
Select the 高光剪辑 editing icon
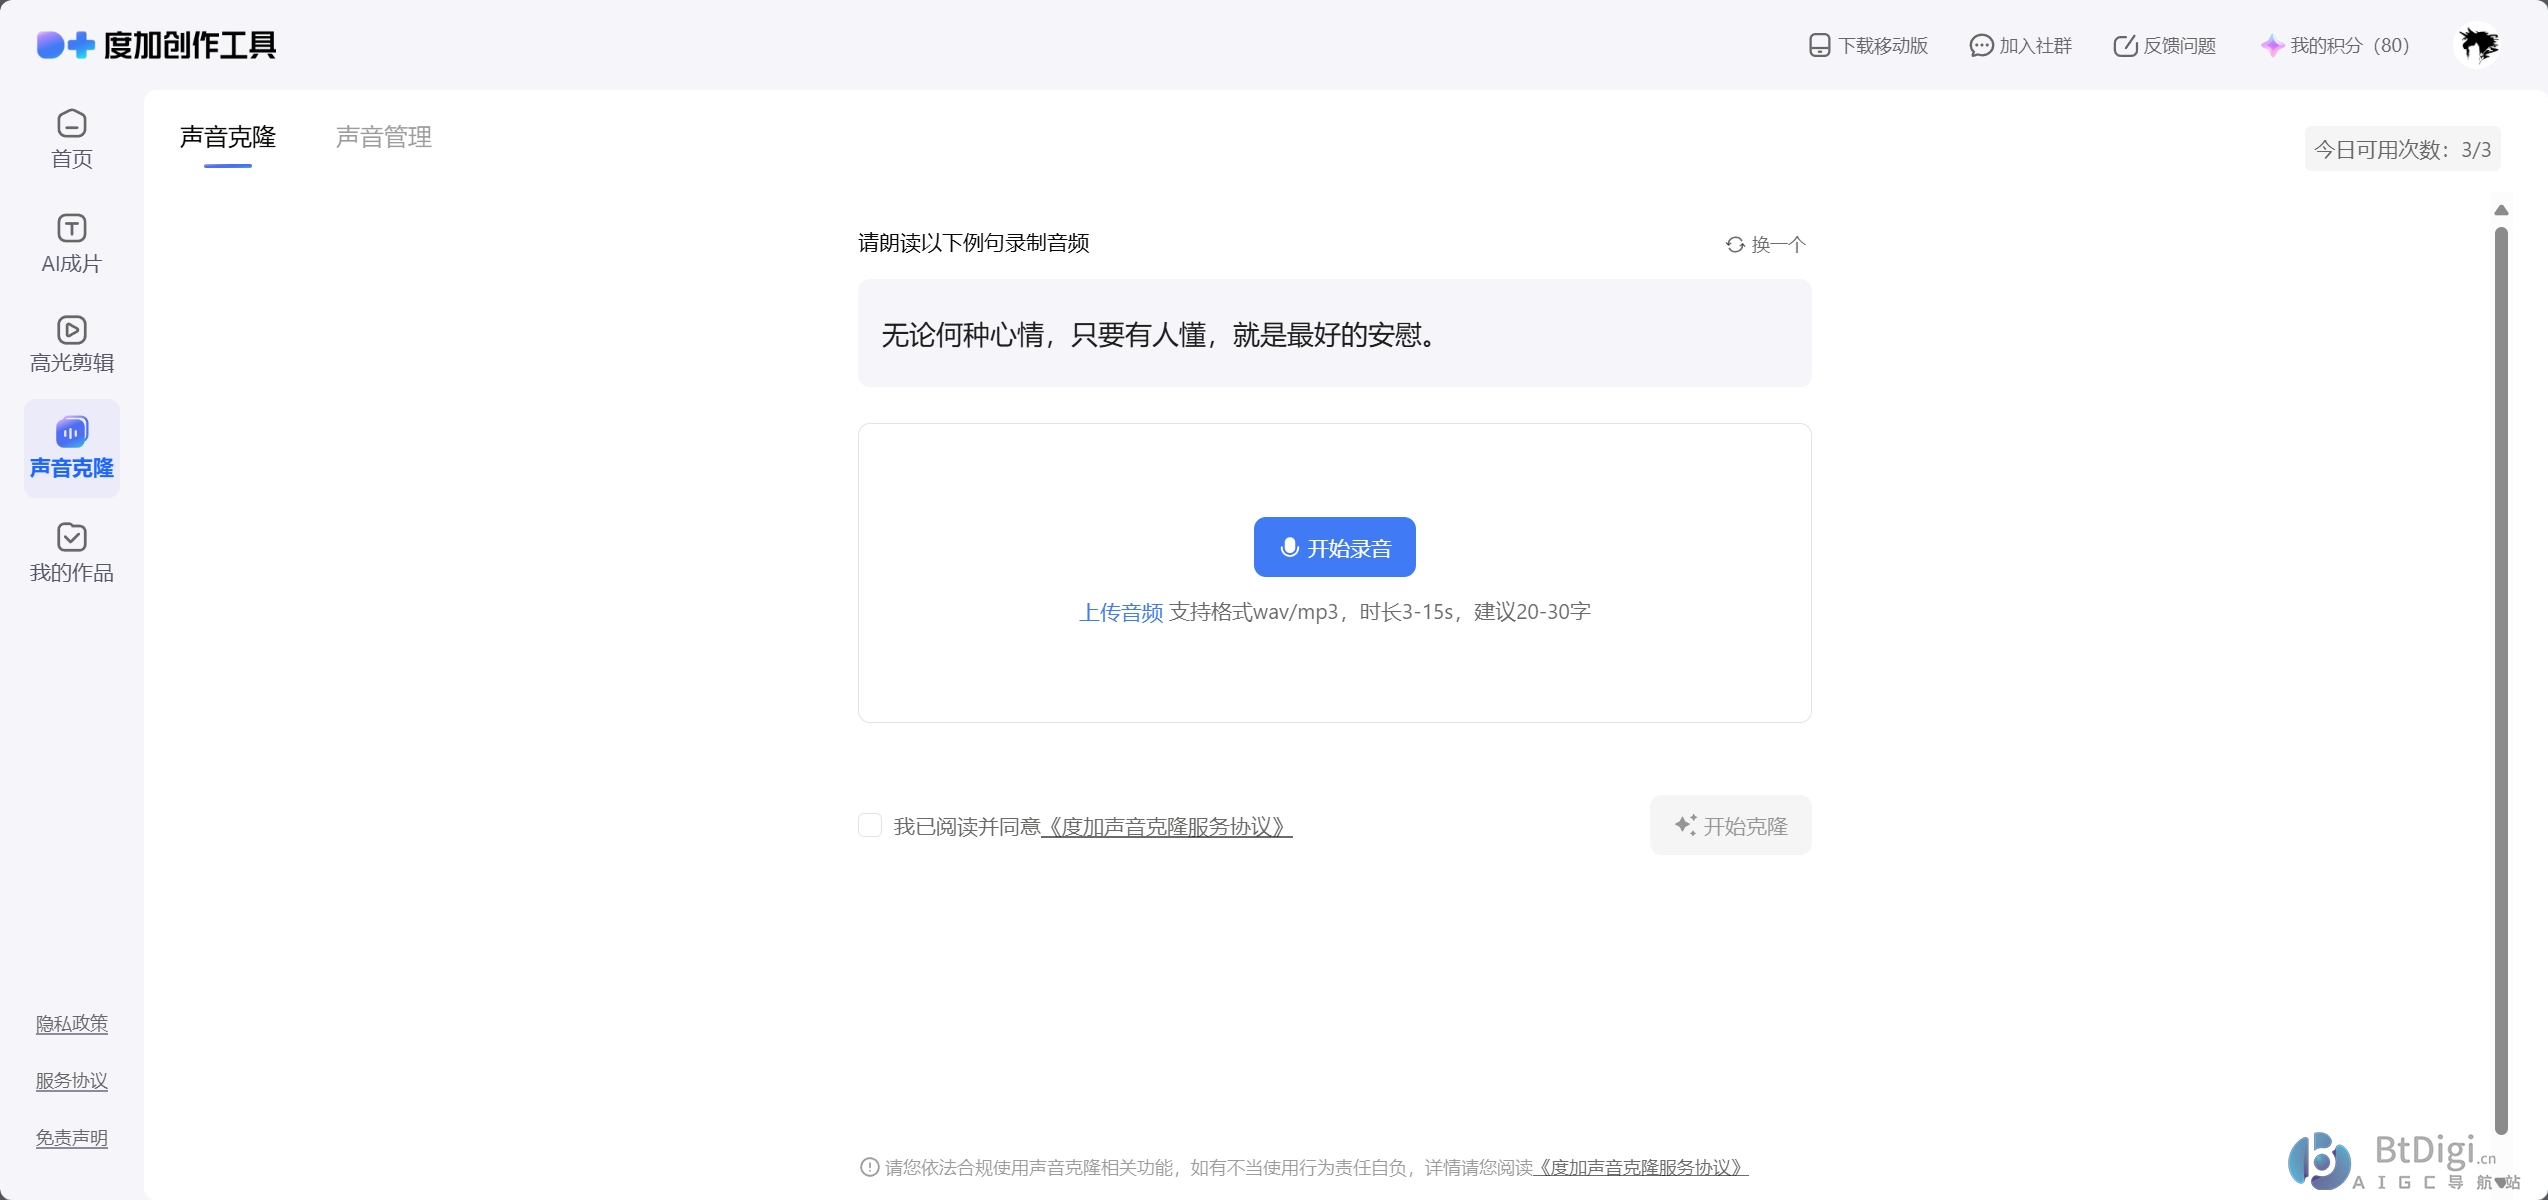(x=70, y=331)
